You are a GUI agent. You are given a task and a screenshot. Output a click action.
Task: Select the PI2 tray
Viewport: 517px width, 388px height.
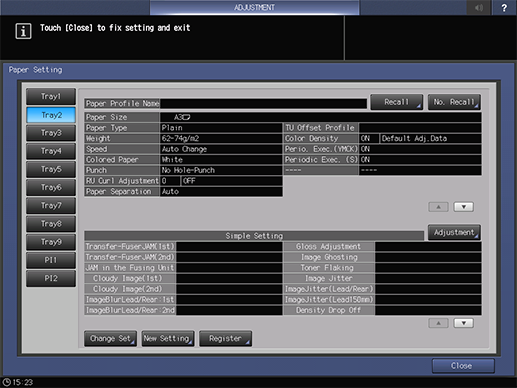point(51,278)
